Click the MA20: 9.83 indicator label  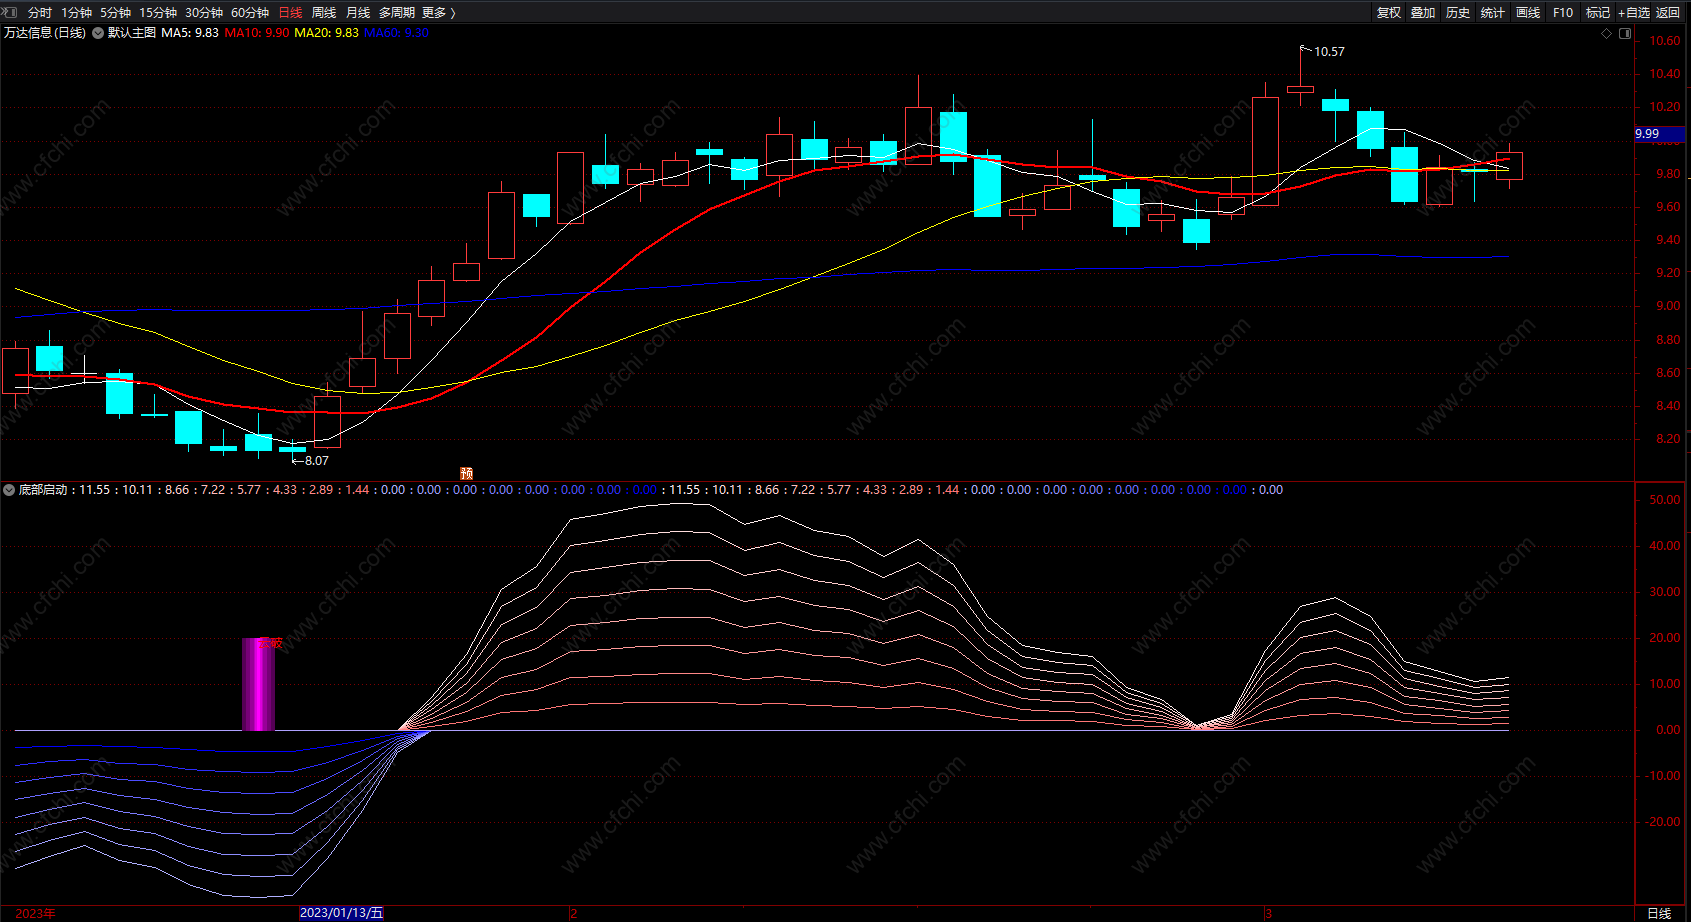pos(326,33)
